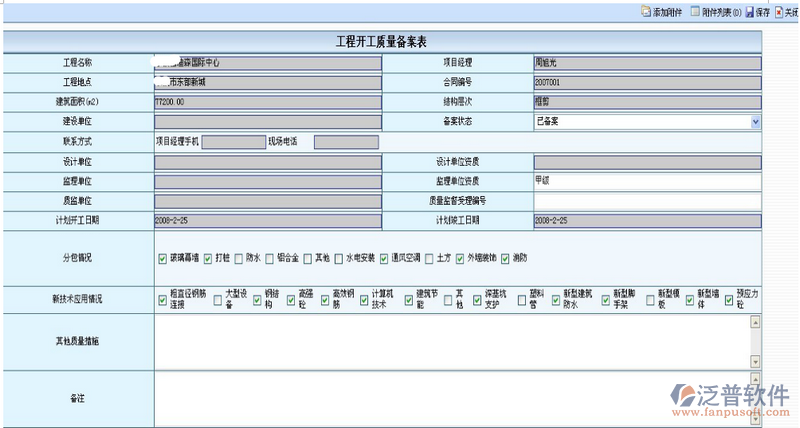
Task: Click the 现场电话 input field
Action: pos(345,142)
